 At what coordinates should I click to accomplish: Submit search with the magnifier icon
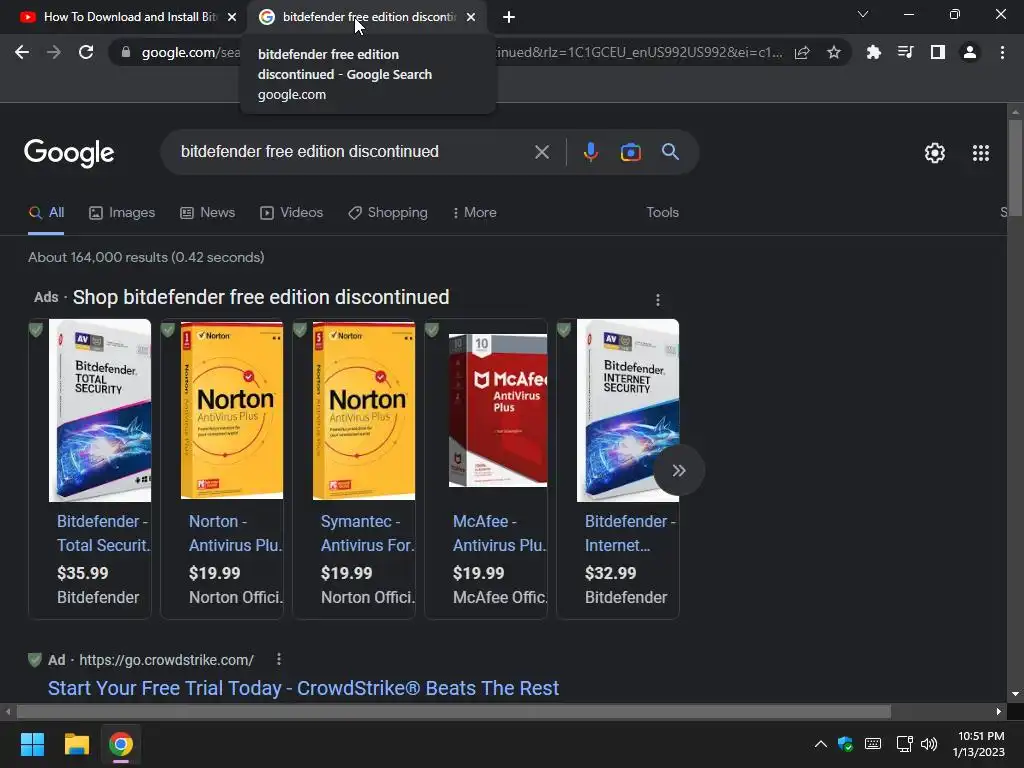tap(670, 152)
